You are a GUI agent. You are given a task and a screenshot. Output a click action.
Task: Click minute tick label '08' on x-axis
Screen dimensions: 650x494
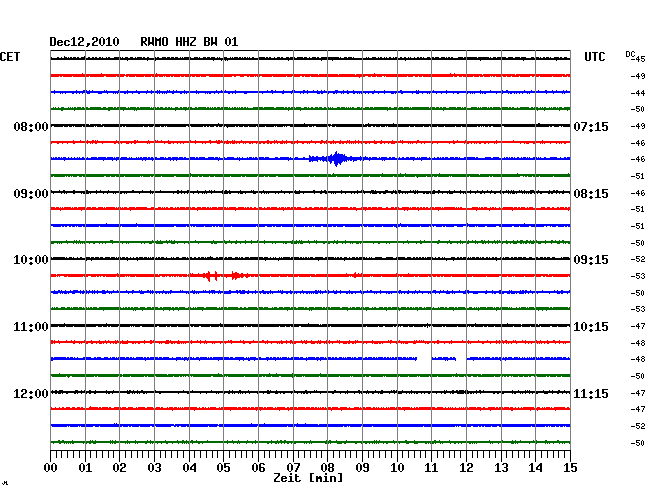click(x=327, y=468)
